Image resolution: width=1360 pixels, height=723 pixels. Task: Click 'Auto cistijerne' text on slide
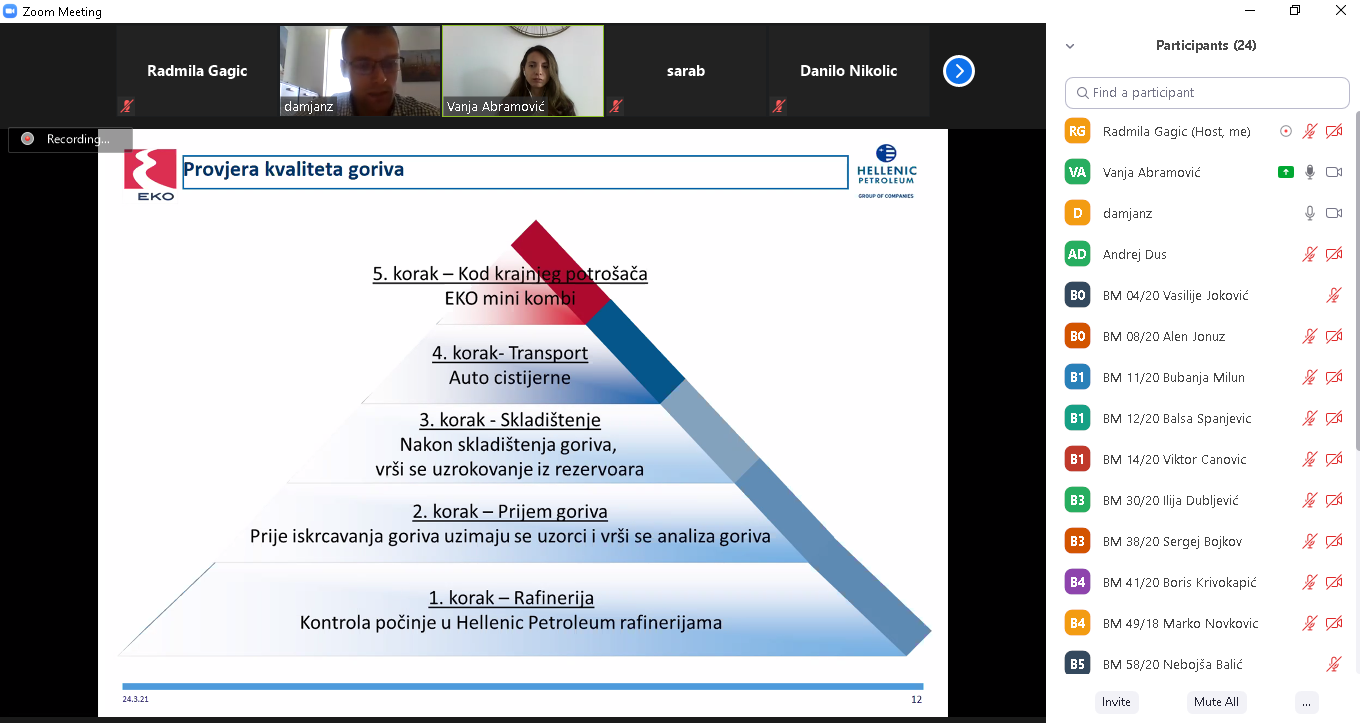[x=510, y=378]
